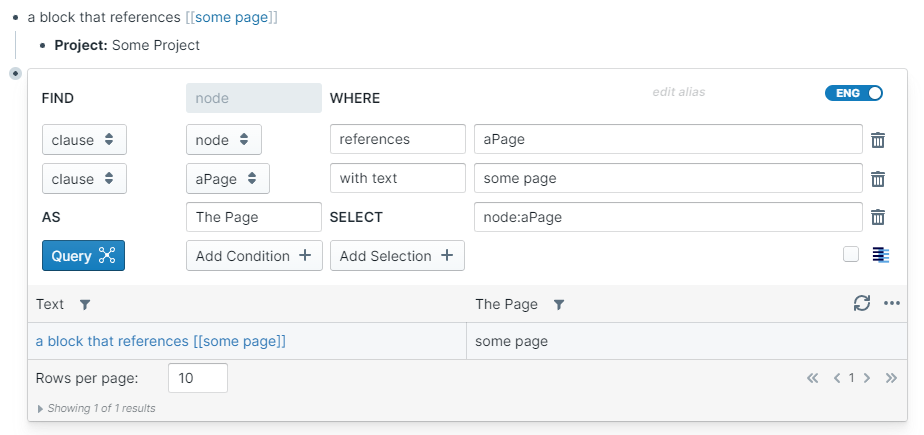924x435 pixels.
Task: Go to the first results page
Action: pyautogui.click(x=813, y=378)
